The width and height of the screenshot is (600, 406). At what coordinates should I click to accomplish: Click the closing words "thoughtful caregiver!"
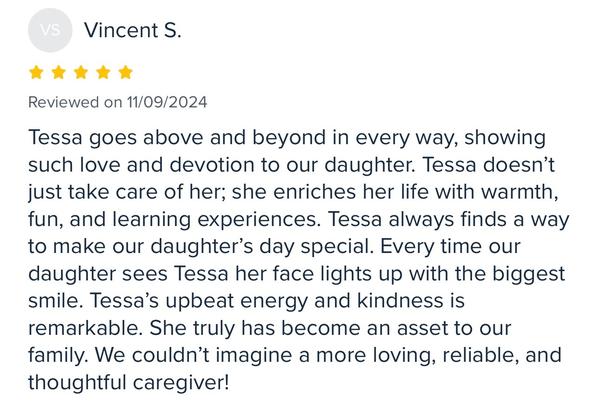[x=129, y=381]
